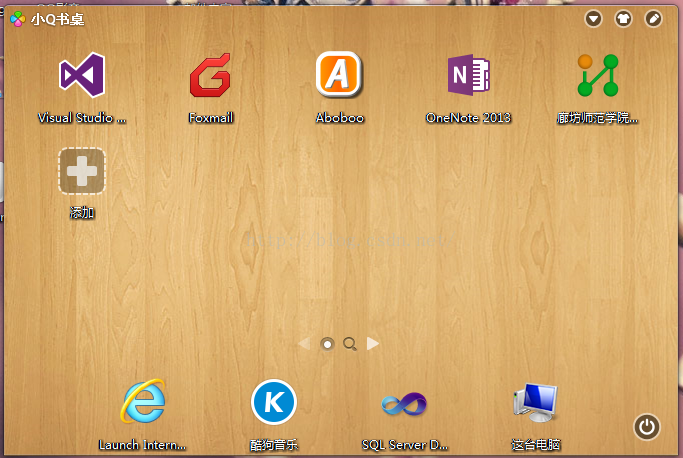Open the Aboboo application icon
This screenshot has height=458, width=683.
point(339,74)
